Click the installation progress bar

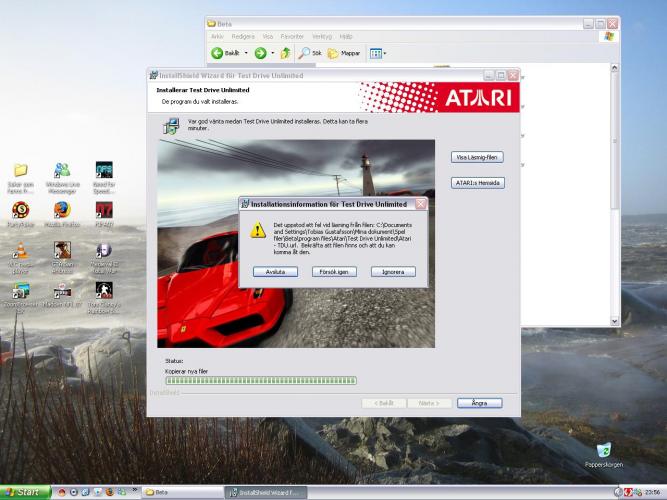(260, 380)
